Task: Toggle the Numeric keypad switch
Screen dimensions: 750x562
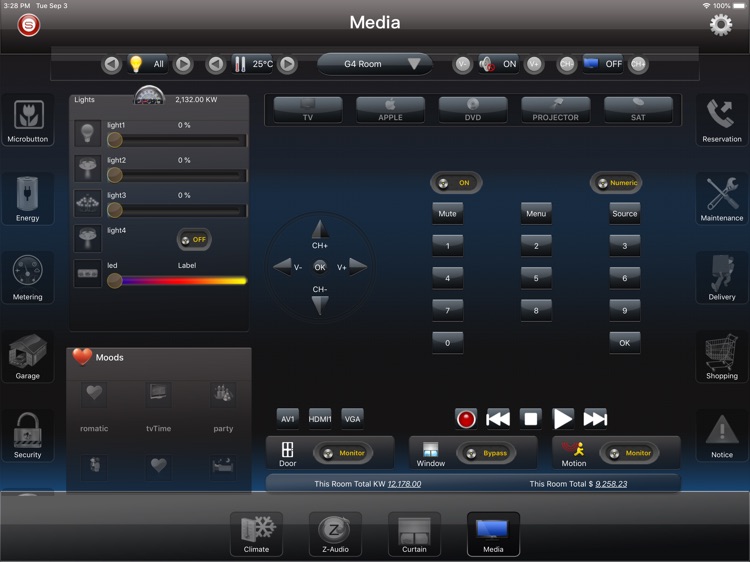Action: tap(616, 183)
